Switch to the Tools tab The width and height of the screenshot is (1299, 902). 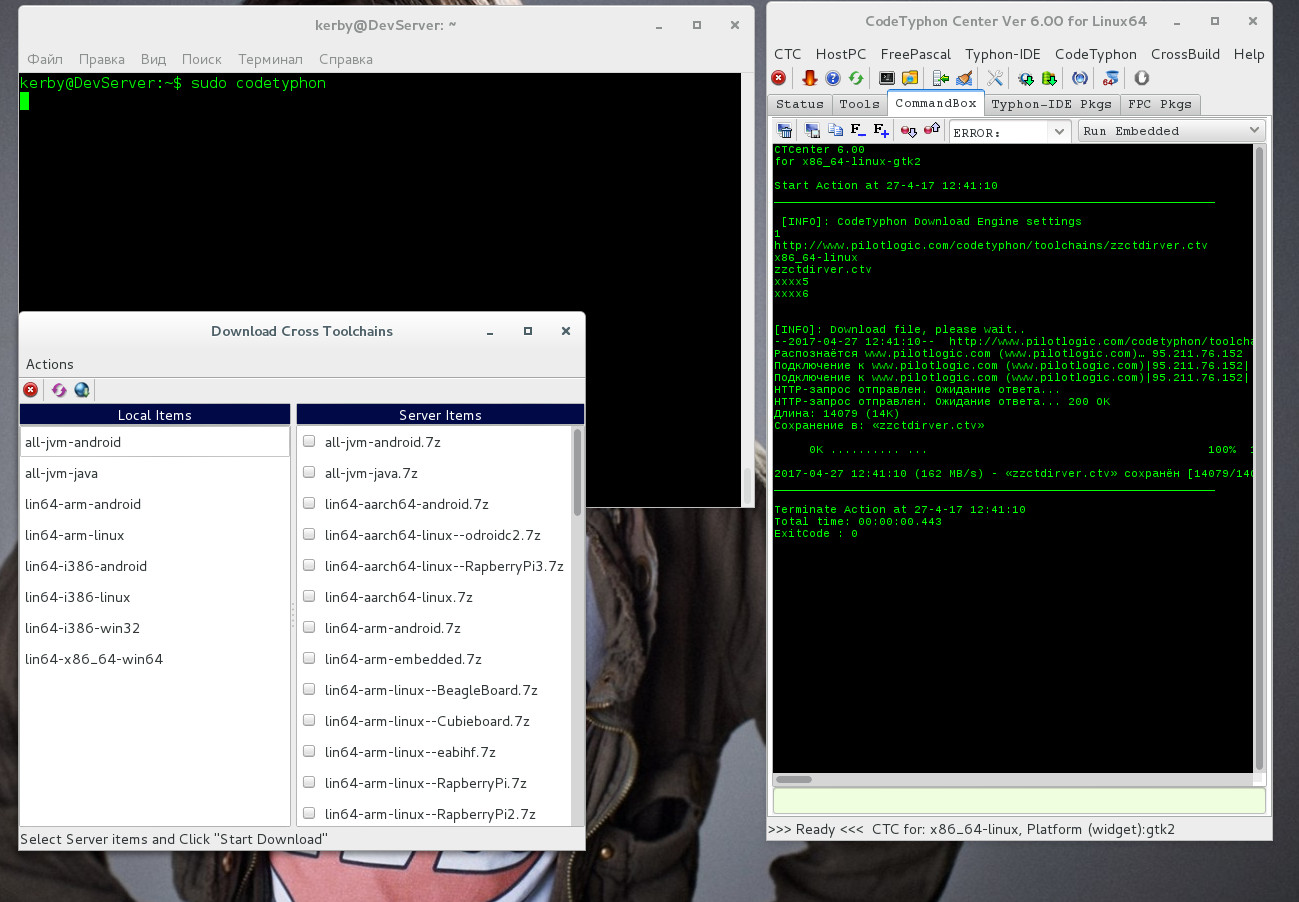[x=859, y=104]
